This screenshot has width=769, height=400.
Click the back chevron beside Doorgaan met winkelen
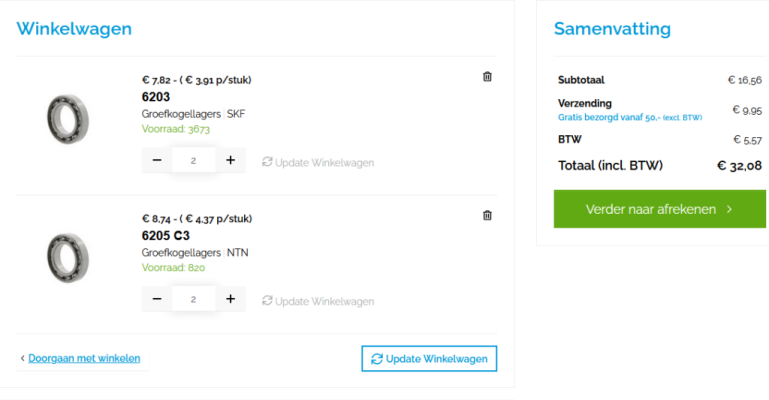pyautogui.click(x=23, y=358)
